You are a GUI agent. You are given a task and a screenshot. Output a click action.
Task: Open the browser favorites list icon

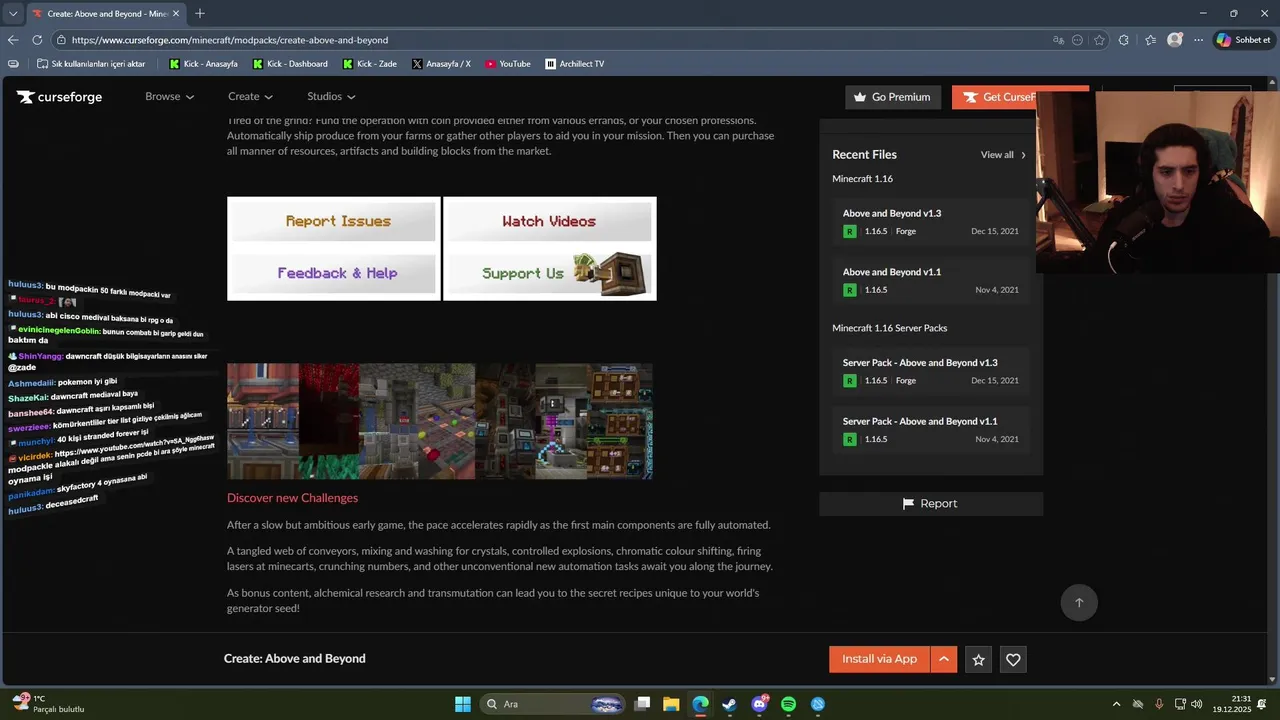(1151, 40)
